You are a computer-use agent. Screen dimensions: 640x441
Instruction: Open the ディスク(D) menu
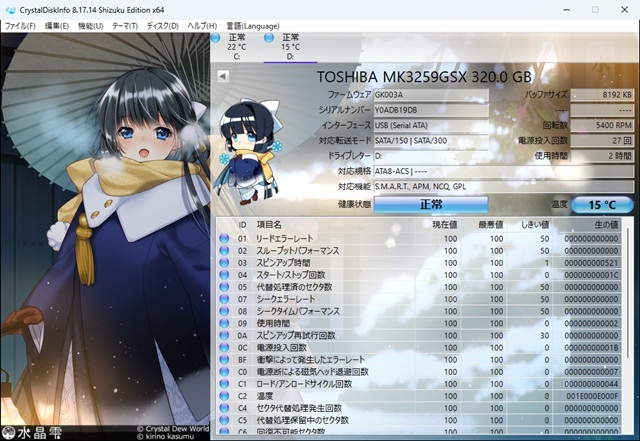click(x=164, y=25)
